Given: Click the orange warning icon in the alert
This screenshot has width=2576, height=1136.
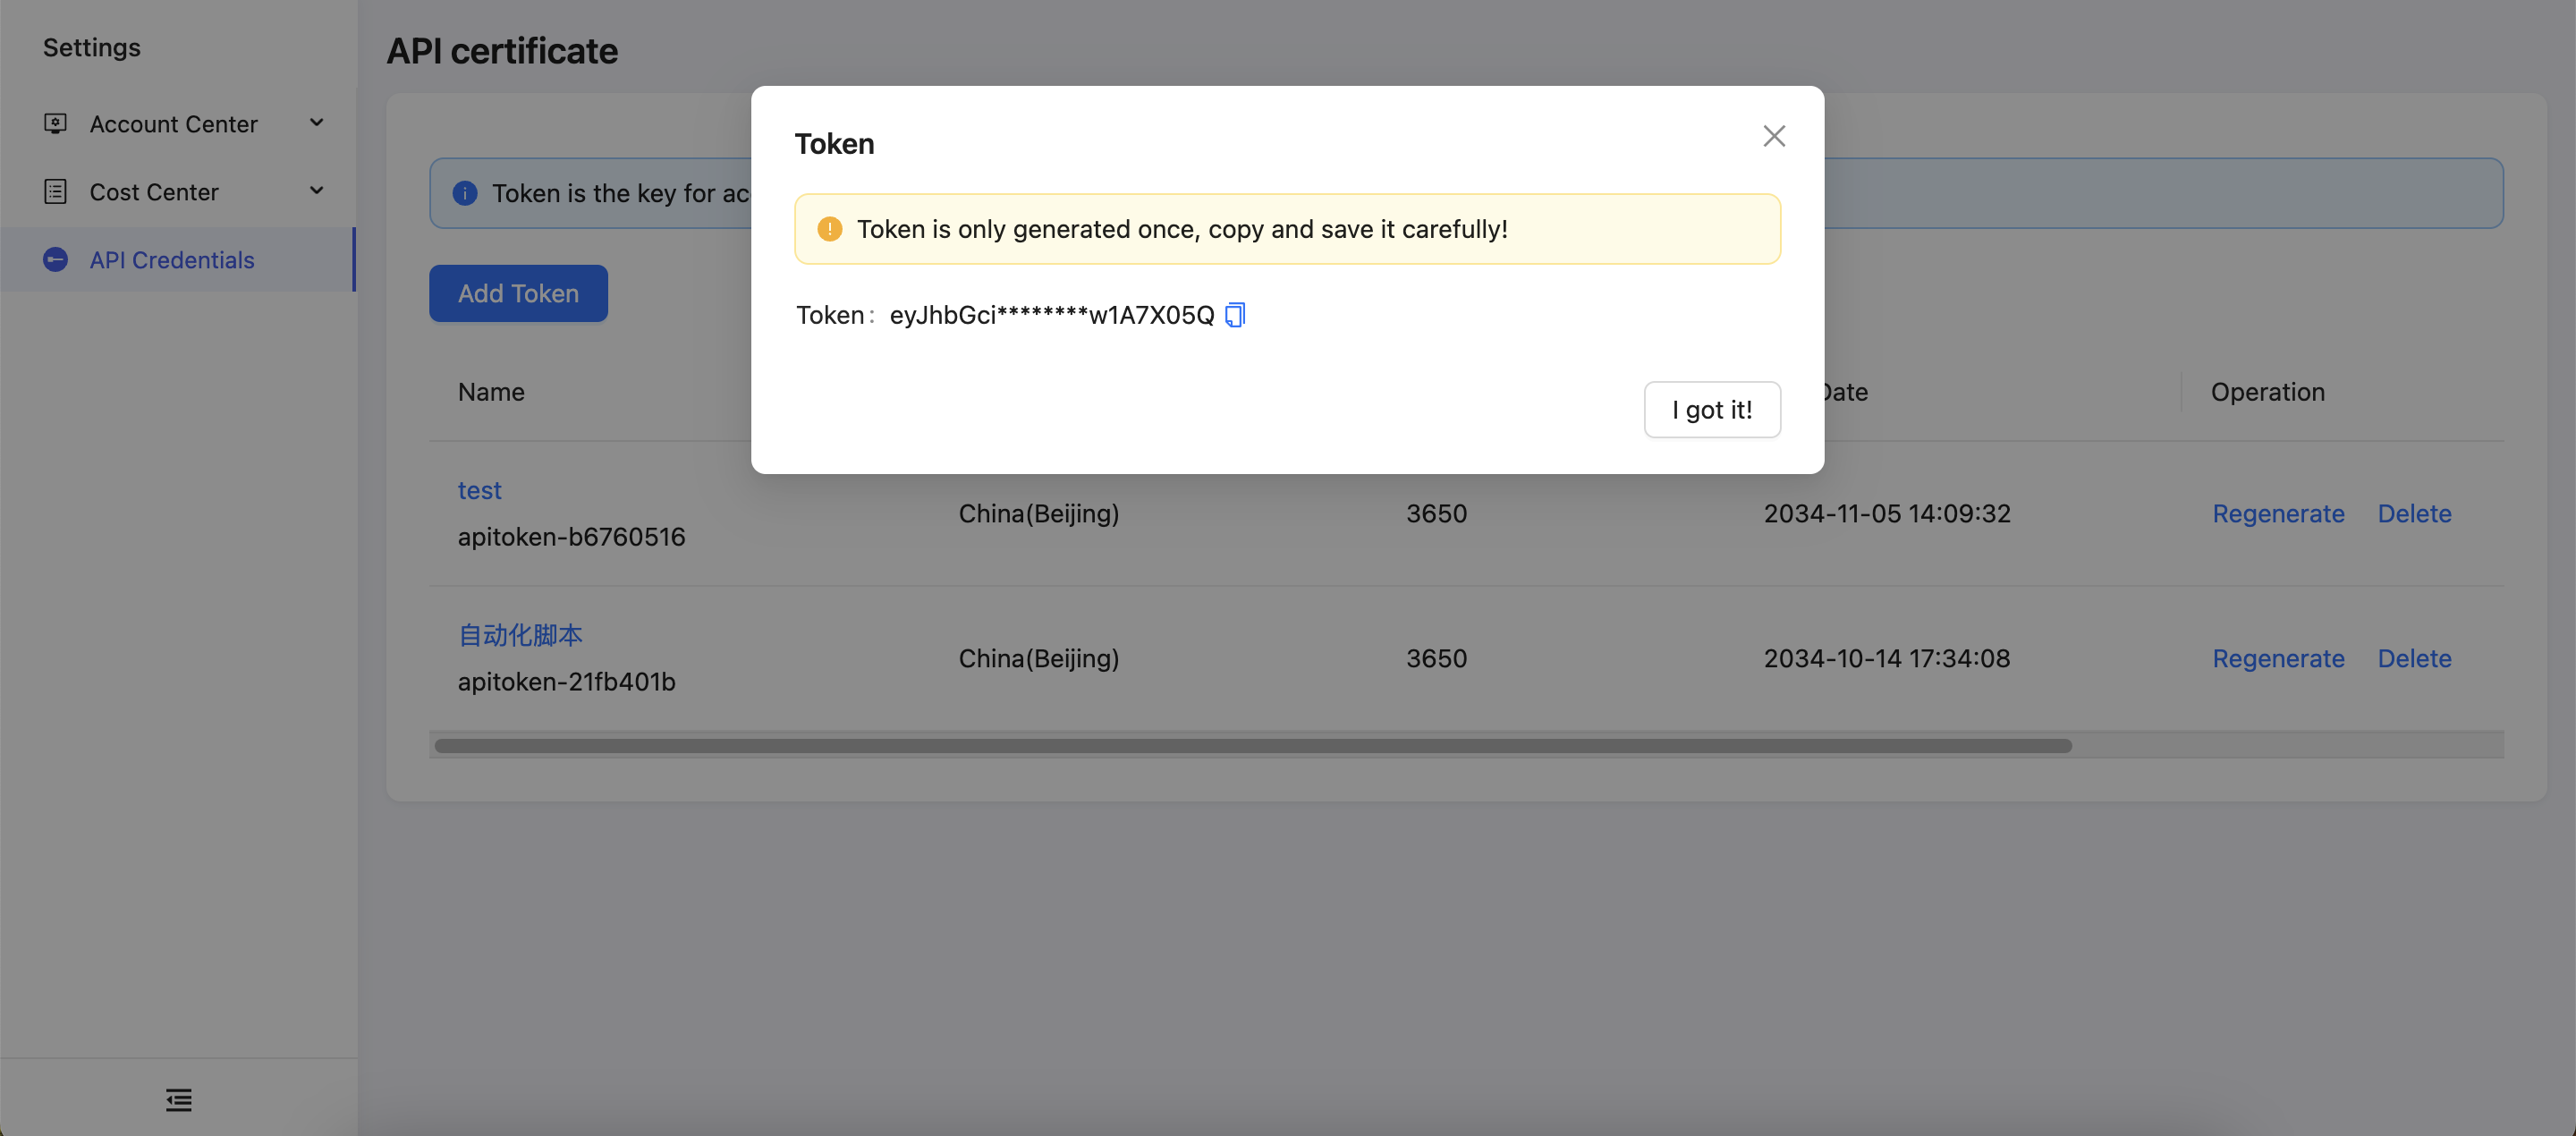Looking at the screenshot, I should click(829, 229).
